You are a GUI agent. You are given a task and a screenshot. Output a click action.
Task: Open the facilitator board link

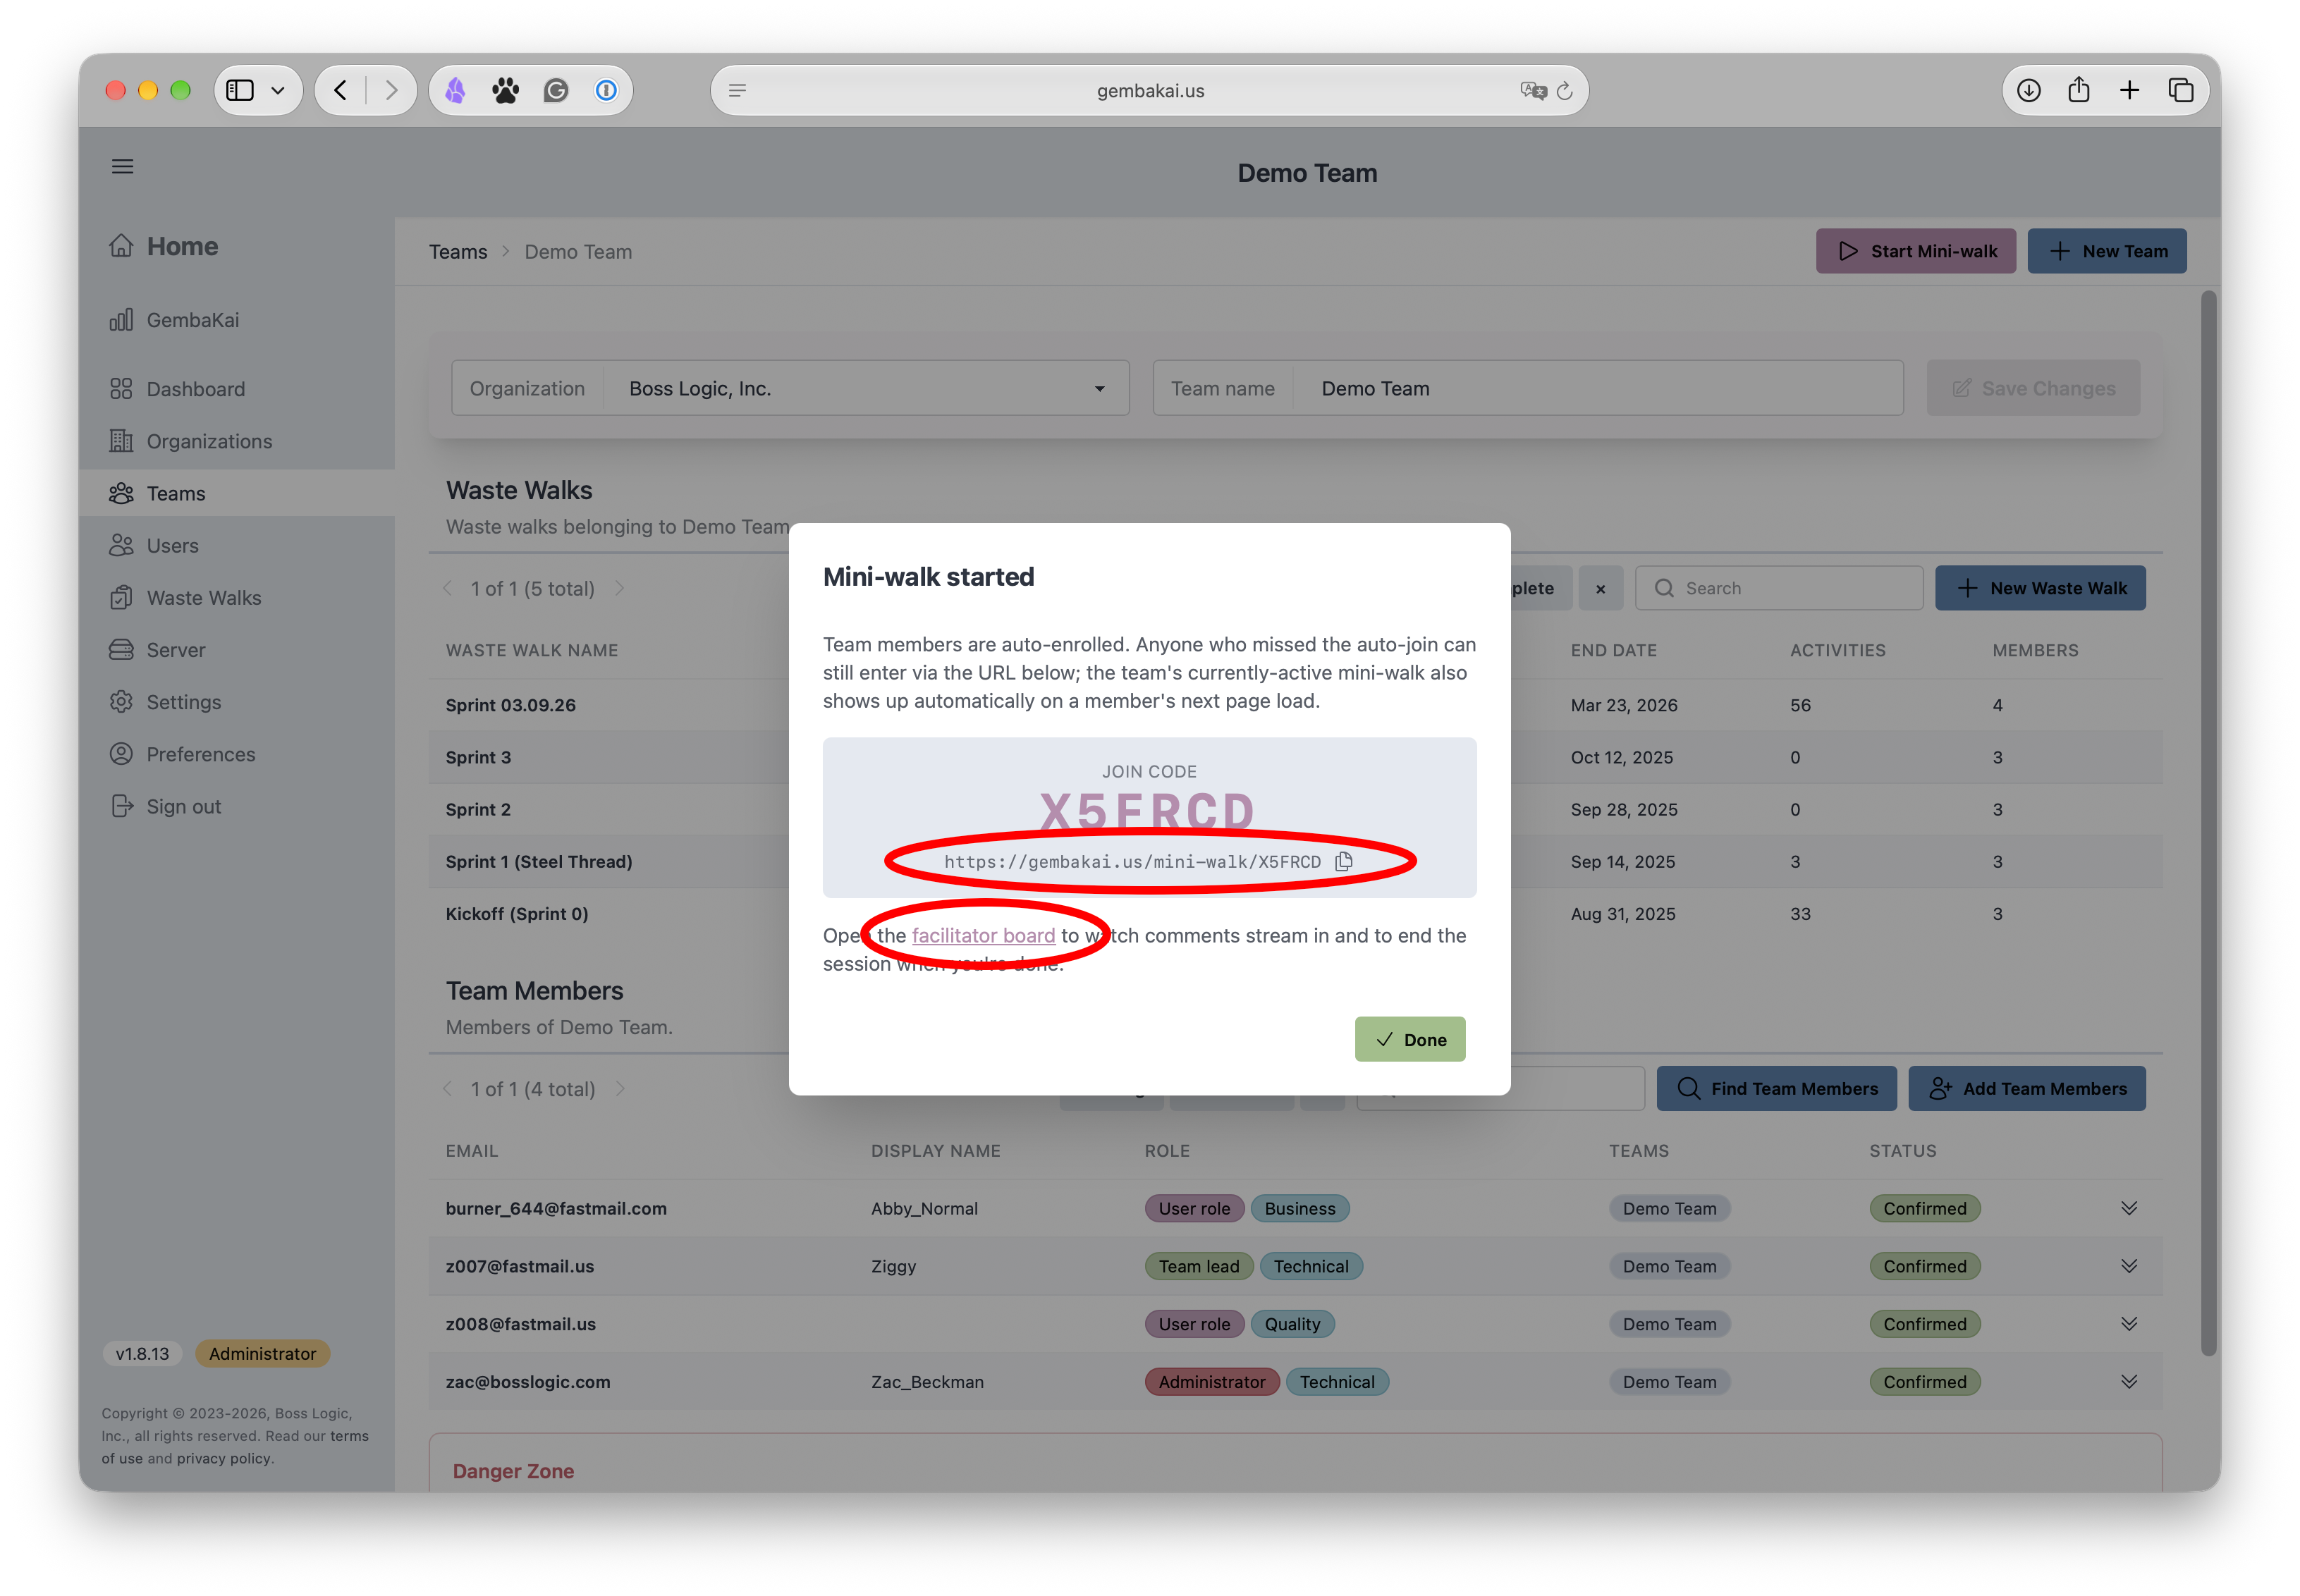(x=983, y=935)
